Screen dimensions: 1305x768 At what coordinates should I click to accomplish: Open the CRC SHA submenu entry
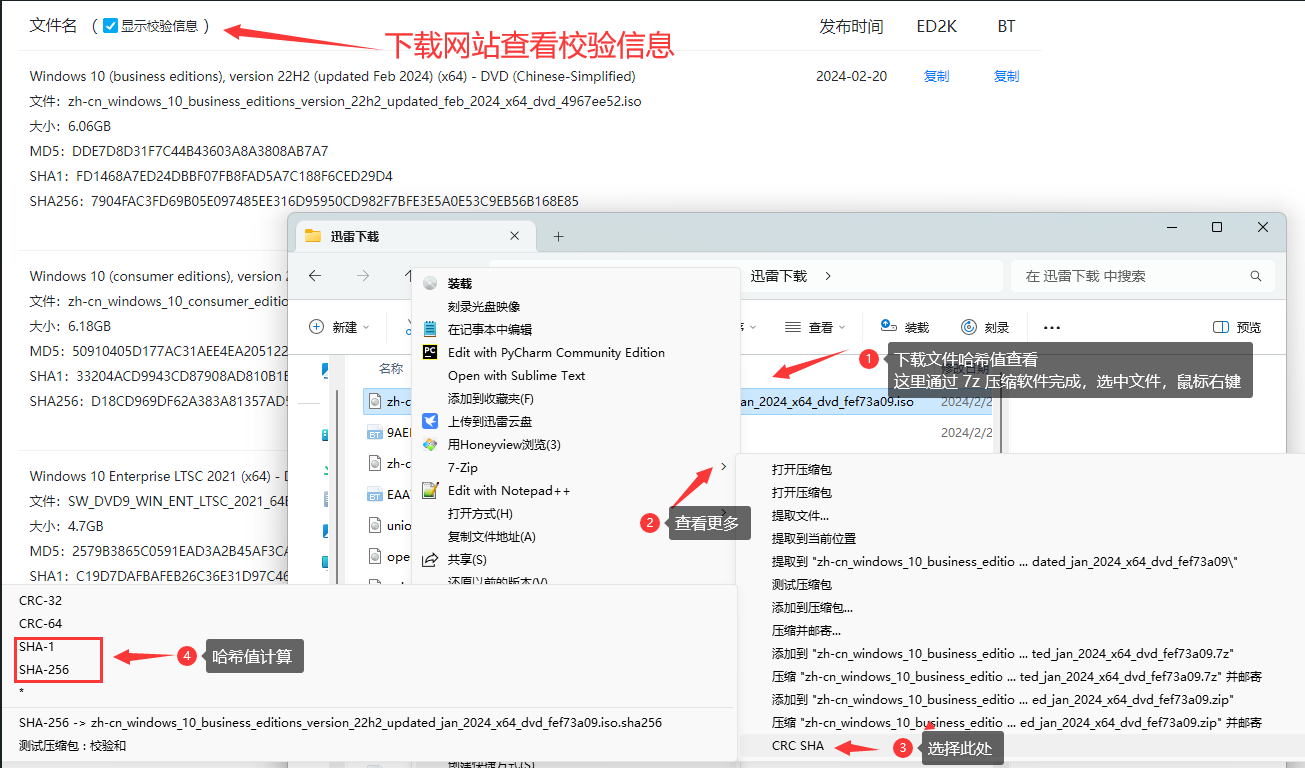(x=798, y=745)
